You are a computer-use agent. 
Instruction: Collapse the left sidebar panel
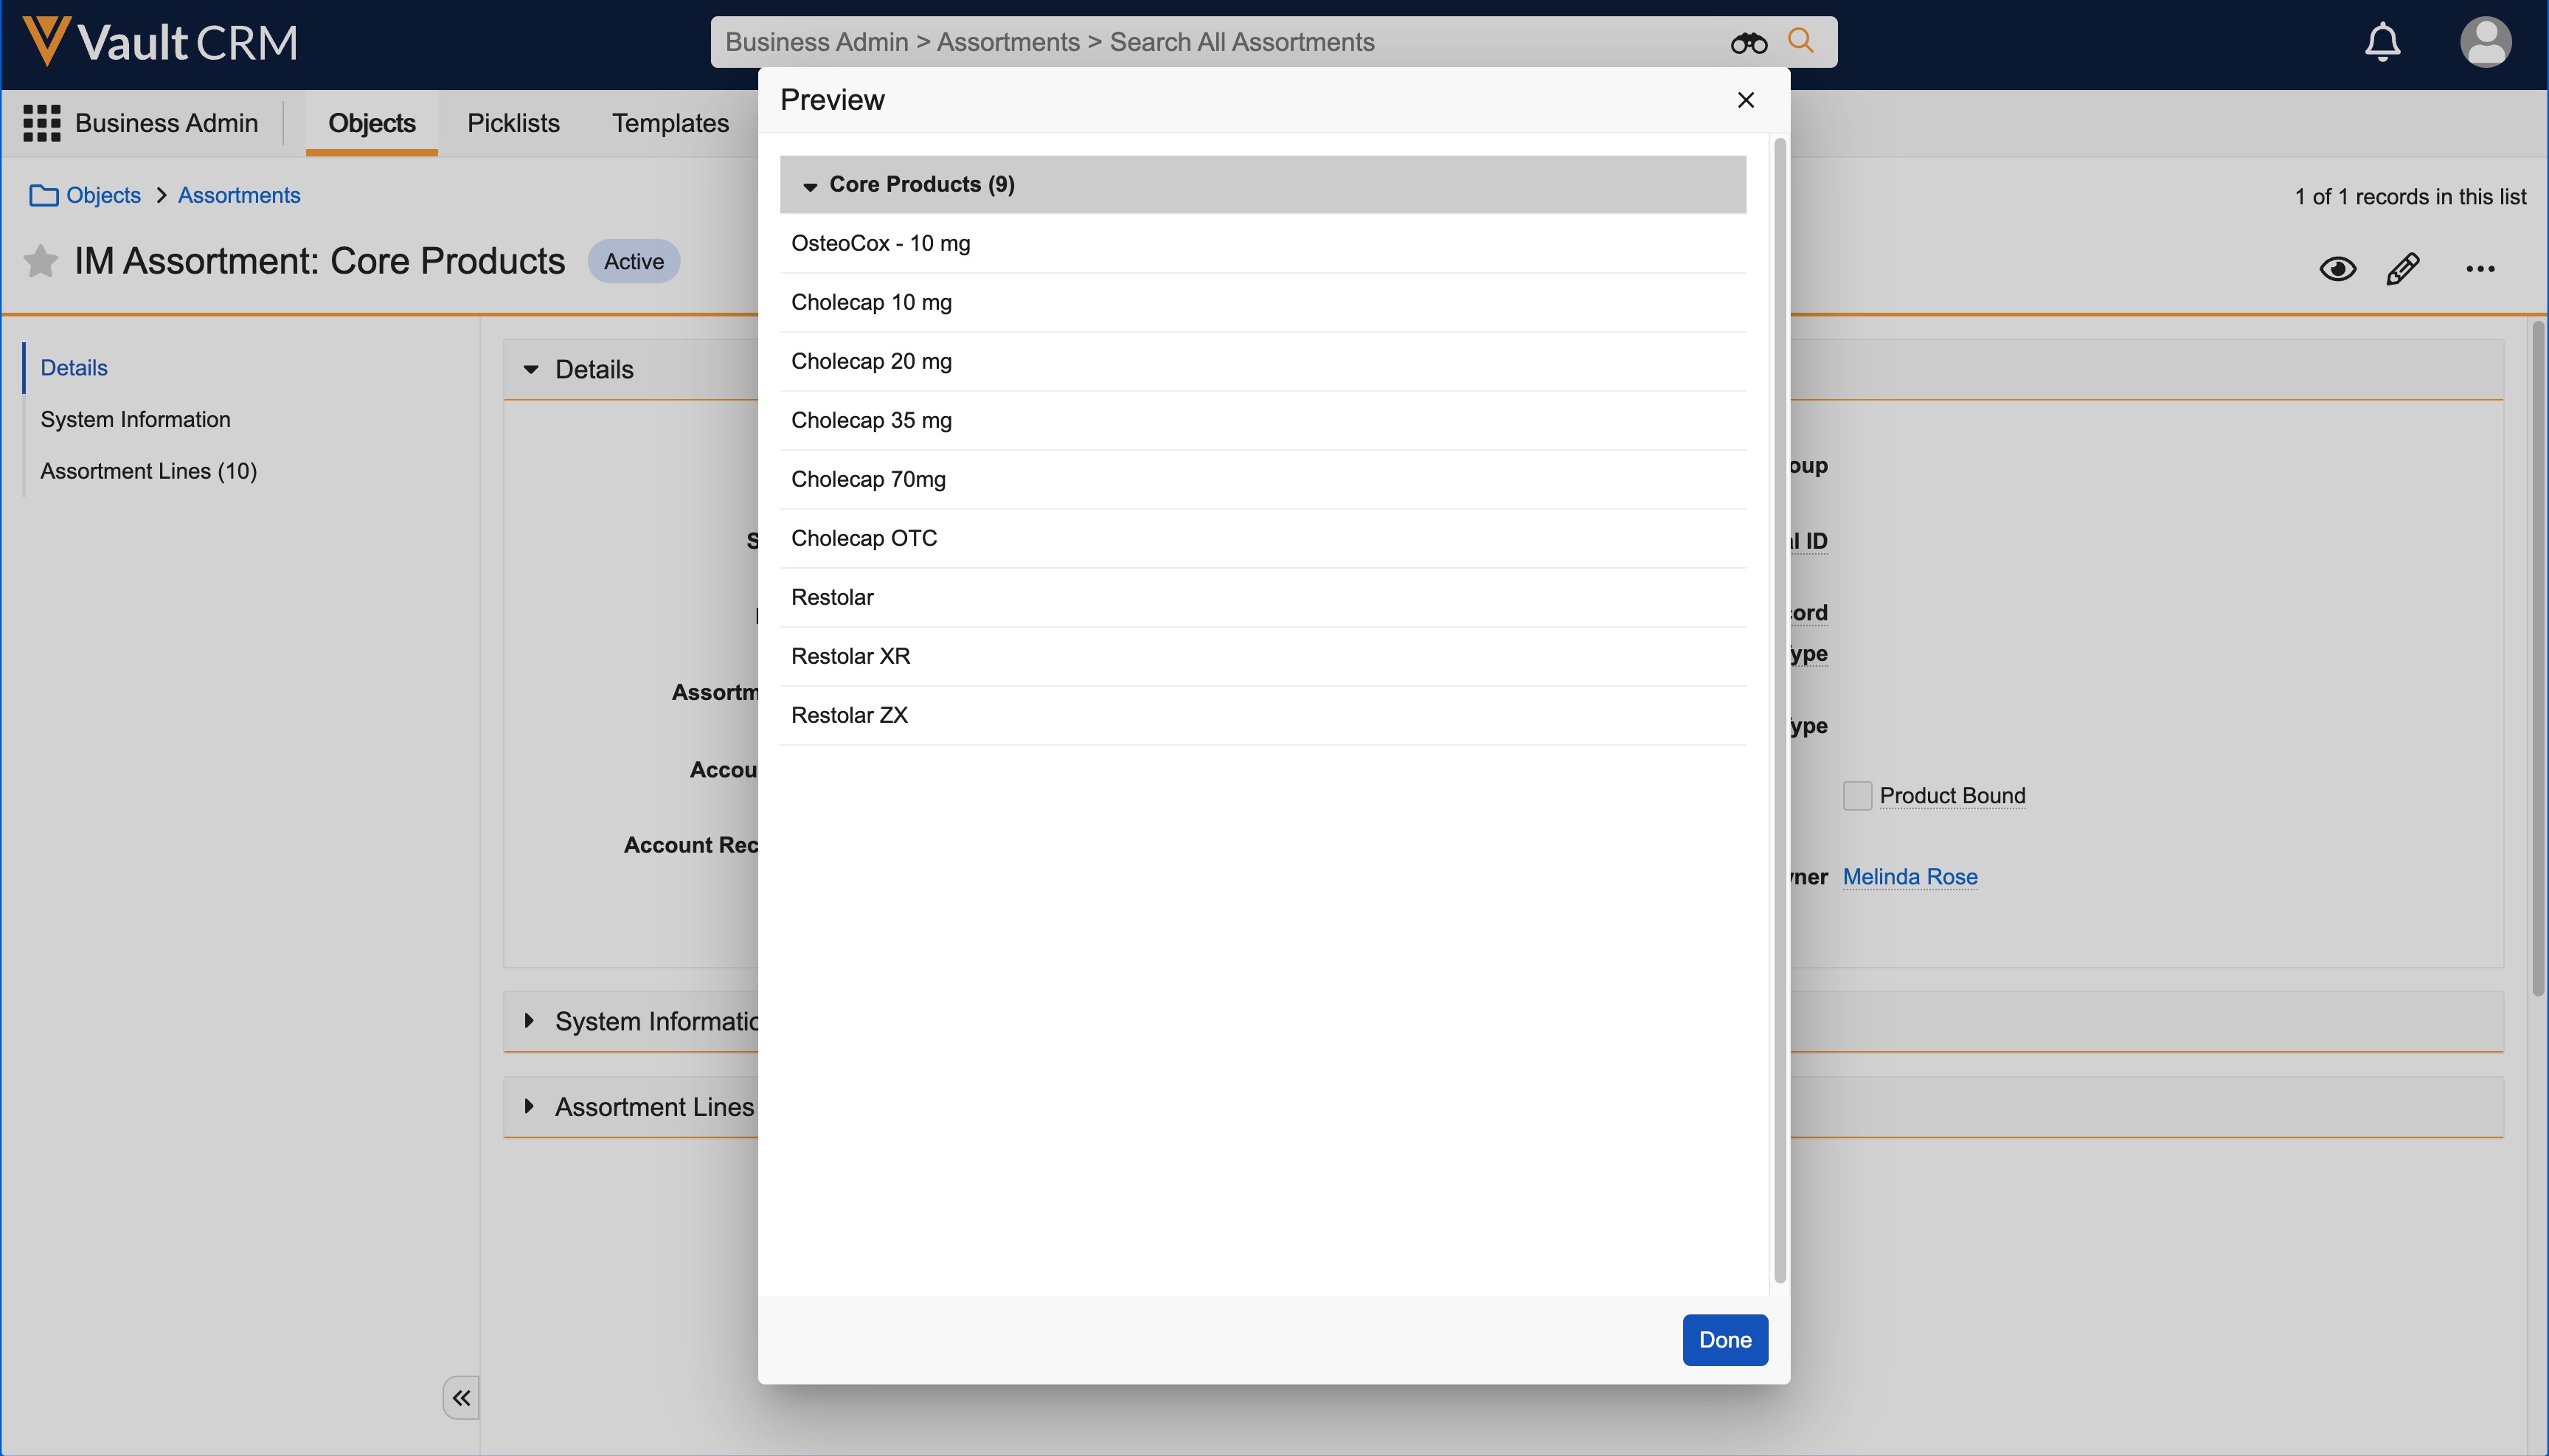[x=461, y=1397]
